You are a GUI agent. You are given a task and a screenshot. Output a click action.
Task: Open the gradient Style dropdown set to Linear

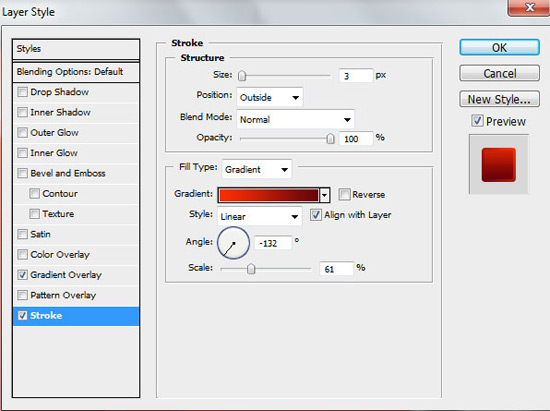tap(260, 216)
